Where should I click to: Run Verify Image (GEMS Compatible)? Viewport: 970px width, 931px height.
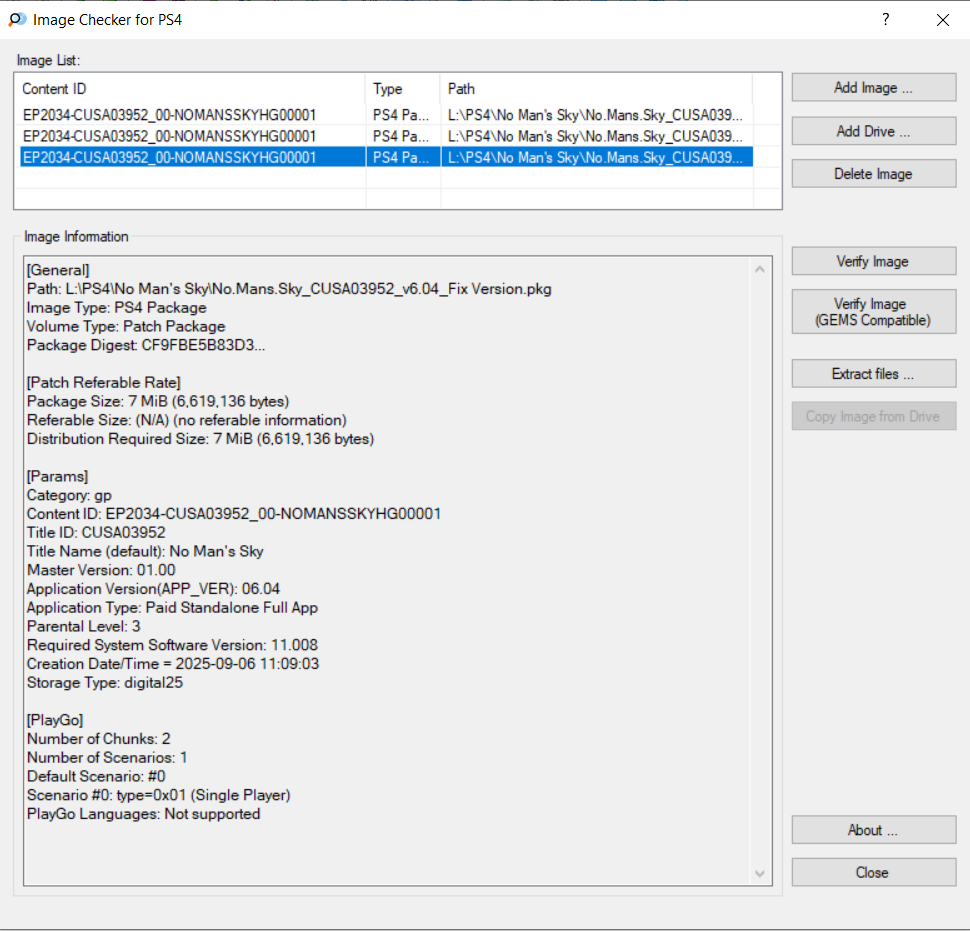click(x=873, y=312)
